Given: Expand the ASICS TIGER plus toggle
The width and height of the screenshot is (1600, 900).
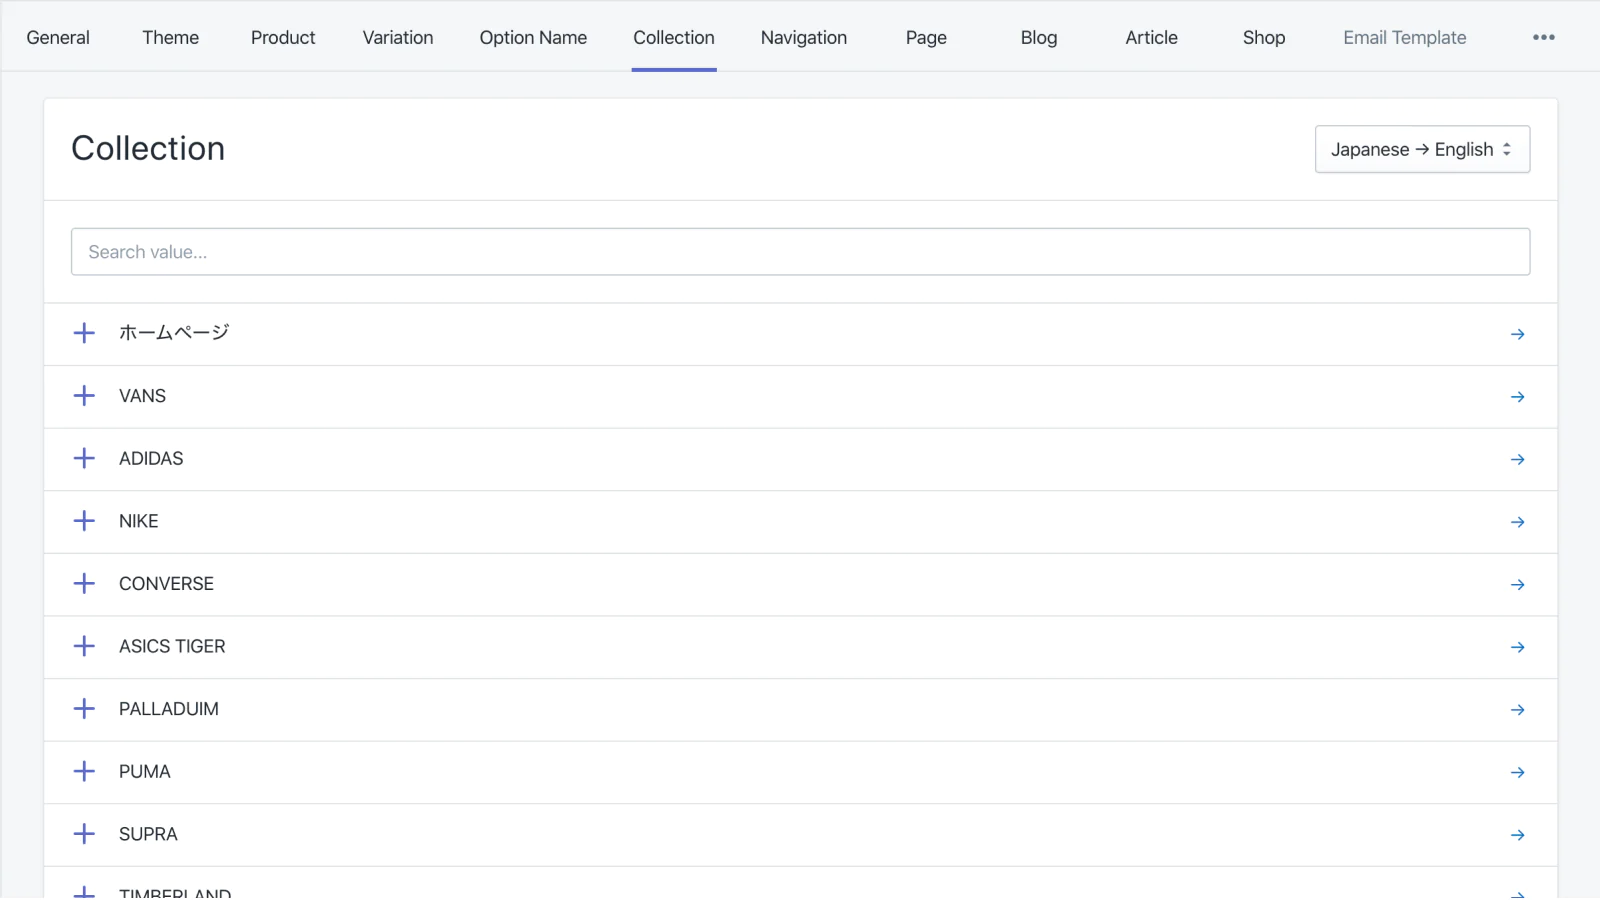Looking at the screenshot, I should click(x=85, y=646).
